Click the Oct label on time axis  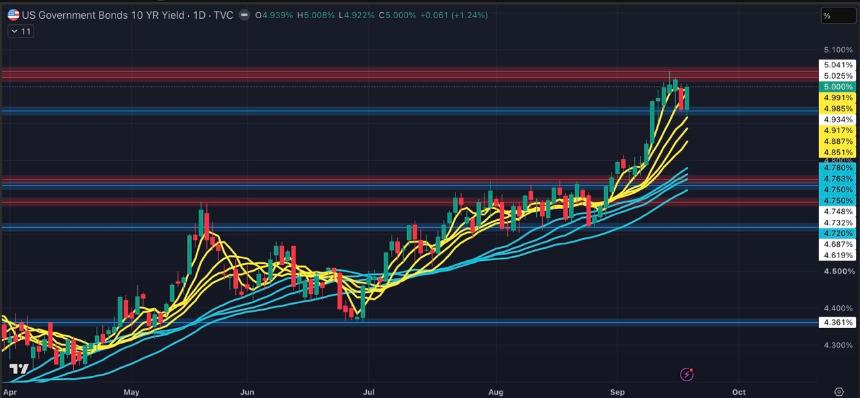click(x=738, y=392)
